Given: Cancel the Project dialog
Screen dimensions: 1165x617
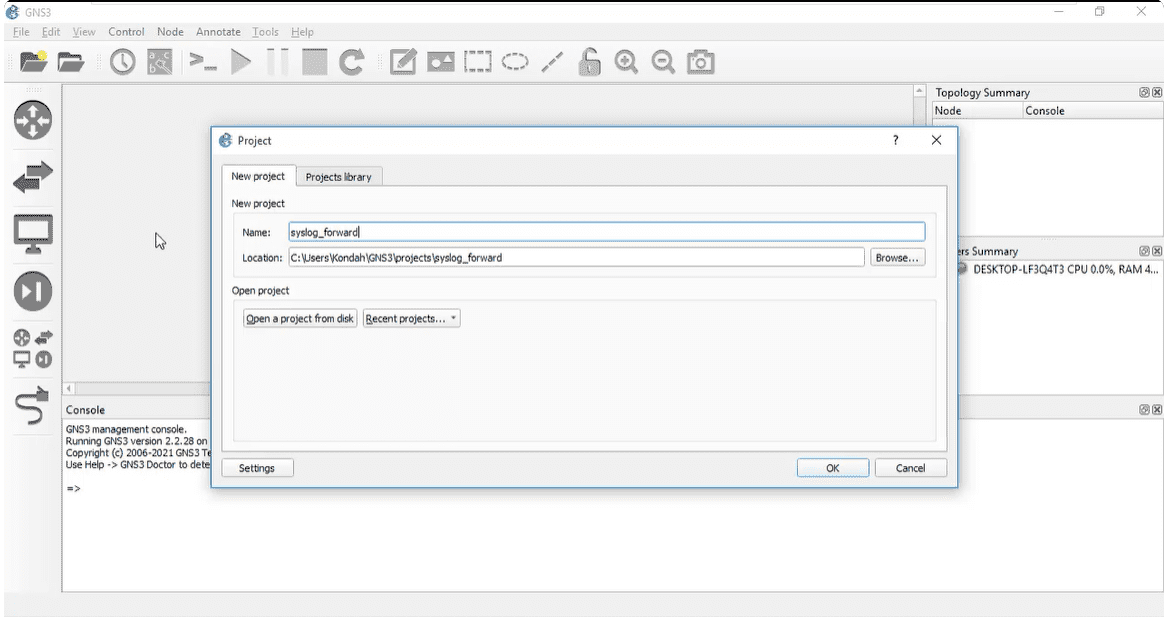Looking at the screenshot, I should tap(910, 468).
